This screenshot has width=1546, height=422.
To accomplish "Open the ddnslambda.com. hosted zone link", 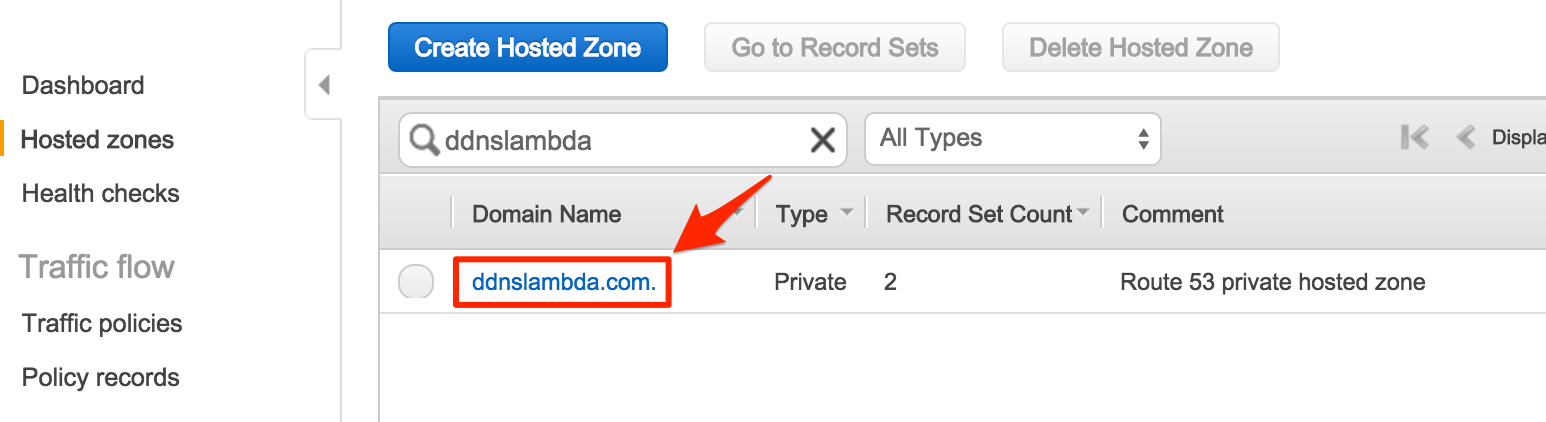I will coord(564,282).
